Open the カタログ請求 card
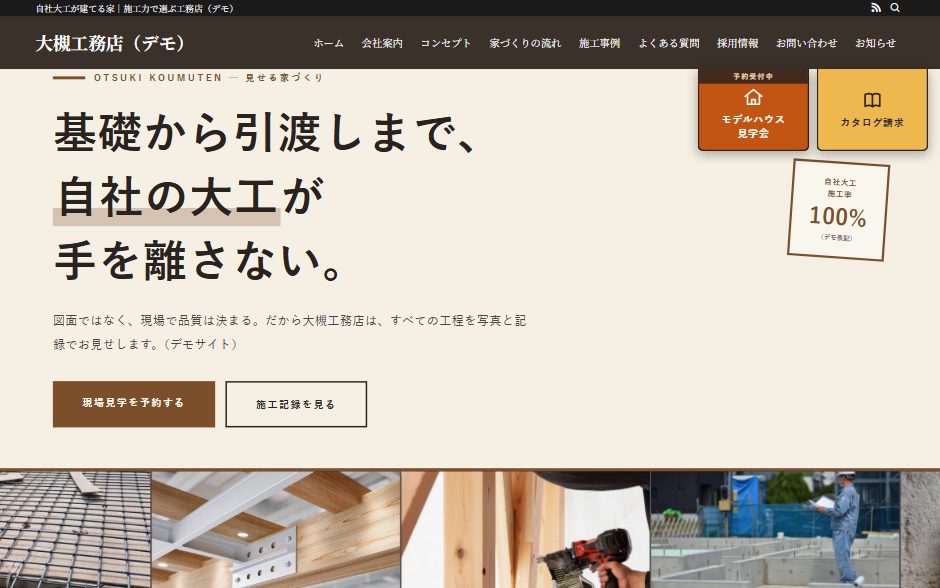This screenshot has width=940, height=588. point(872,110)
